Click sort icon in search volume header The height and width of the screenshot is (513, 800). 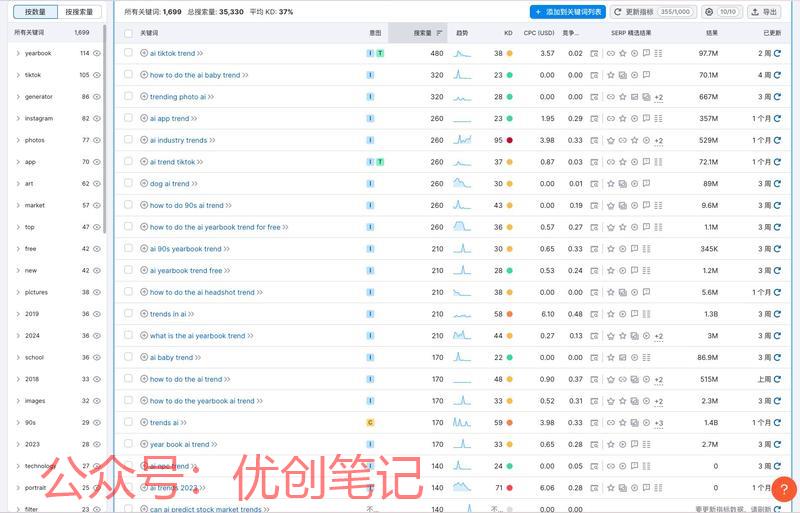[x=439, y=33]
